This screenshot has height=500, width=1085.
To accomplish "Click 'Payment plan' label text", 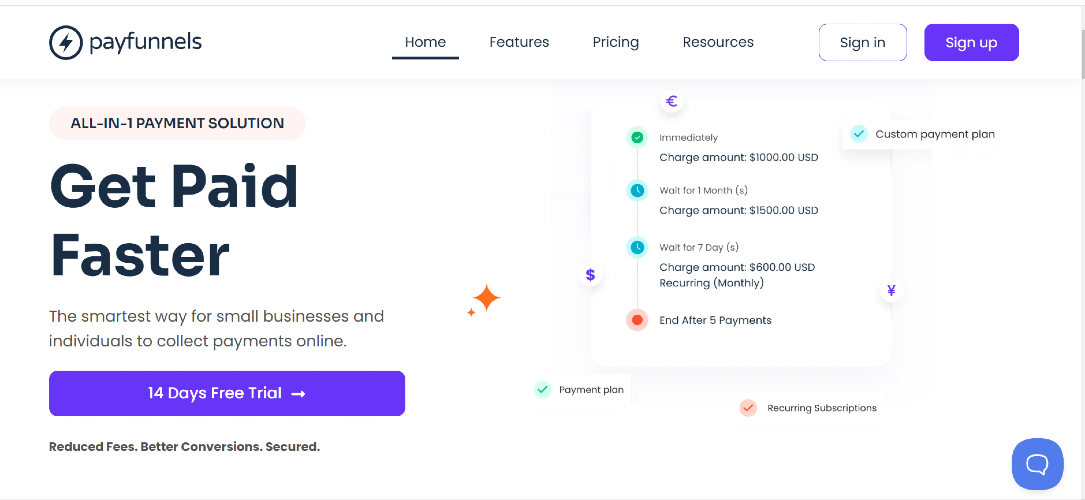I will (x=592, y=390).
